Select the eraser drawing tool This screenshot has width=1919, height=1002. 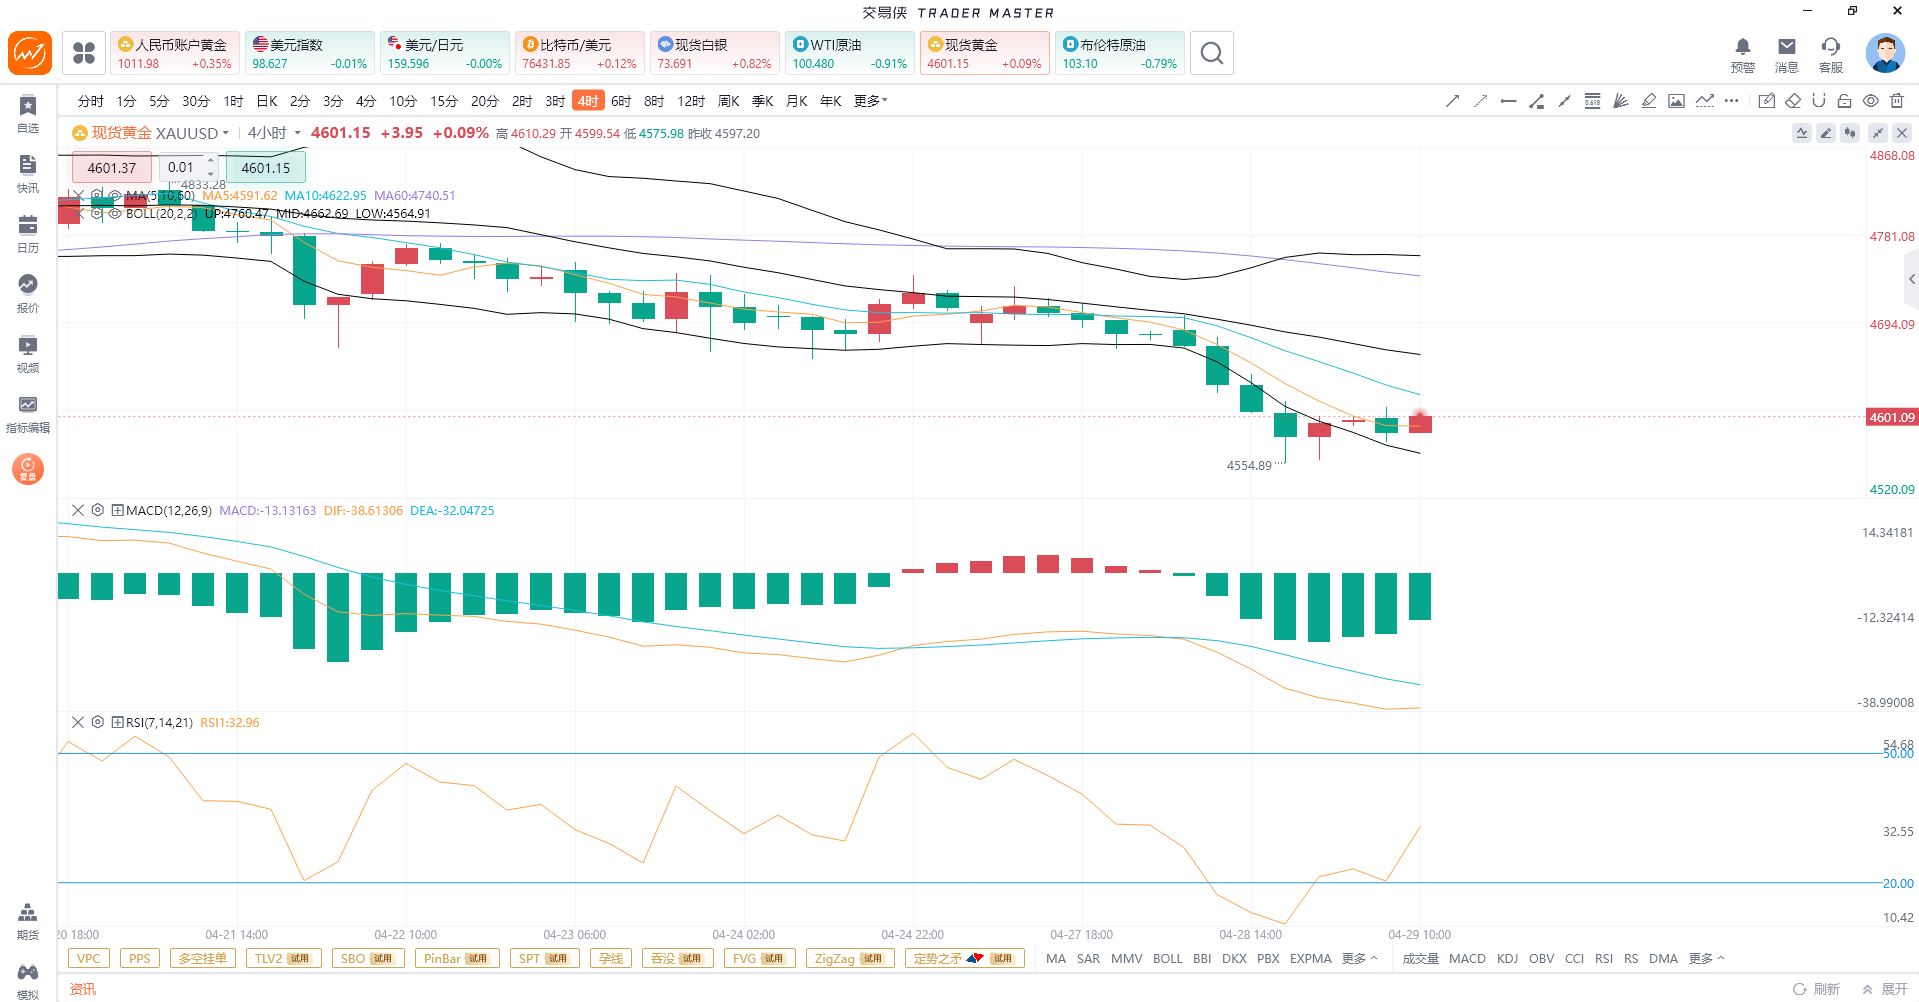click(x=1793, y=101)
